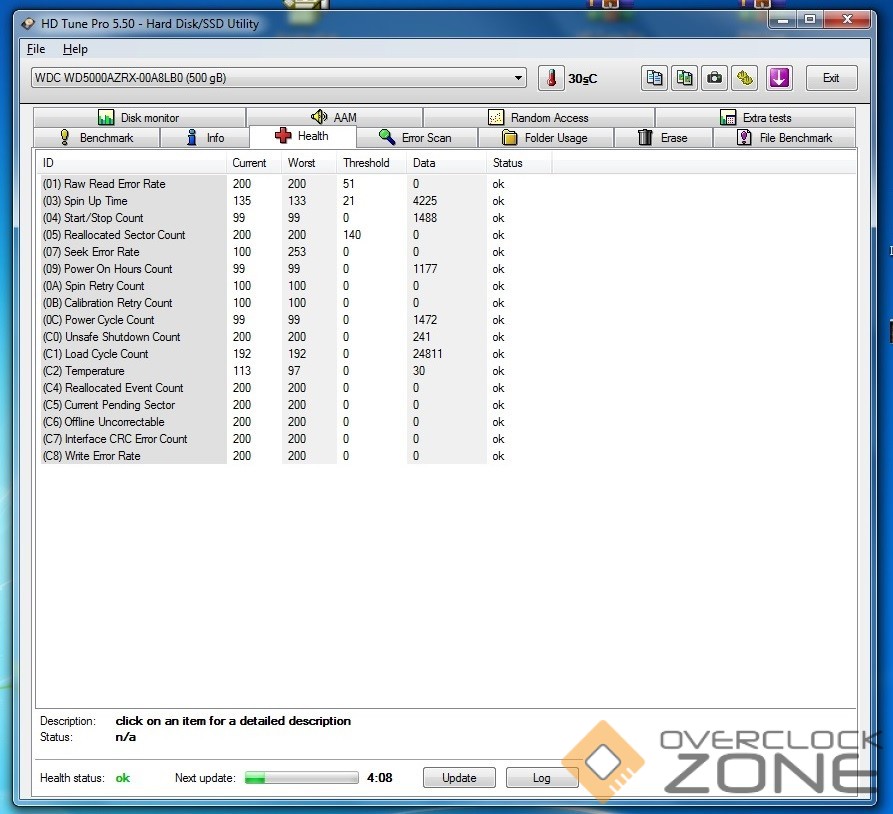Image resolution: width=893 pixels, height=814 pixels.
Task: Click the ID column header
Action: pos(131,163)
